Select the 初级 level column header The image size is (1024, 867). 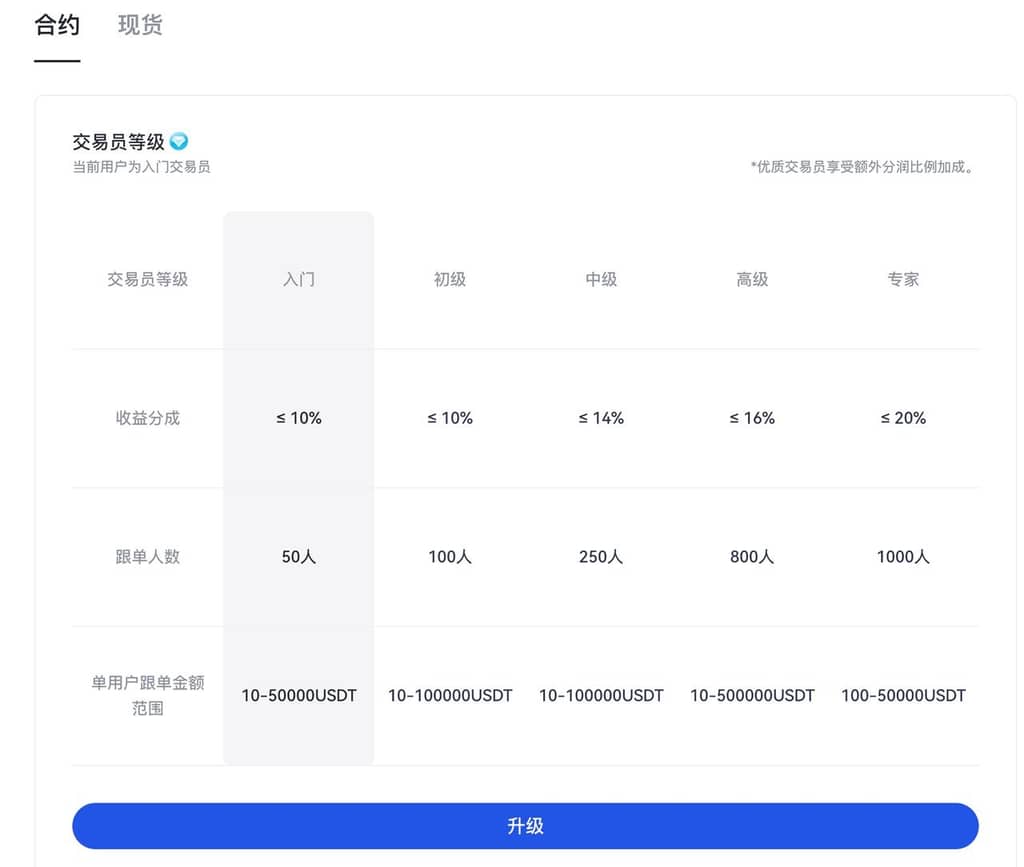point(449,279)
